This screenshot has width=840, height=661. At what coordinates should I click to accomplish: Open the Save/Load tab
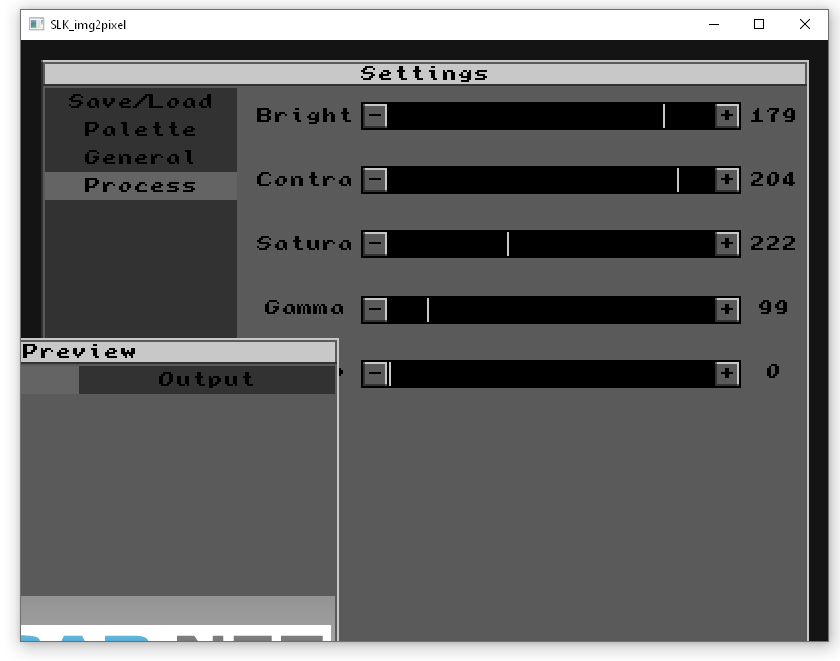click(141, 102)
